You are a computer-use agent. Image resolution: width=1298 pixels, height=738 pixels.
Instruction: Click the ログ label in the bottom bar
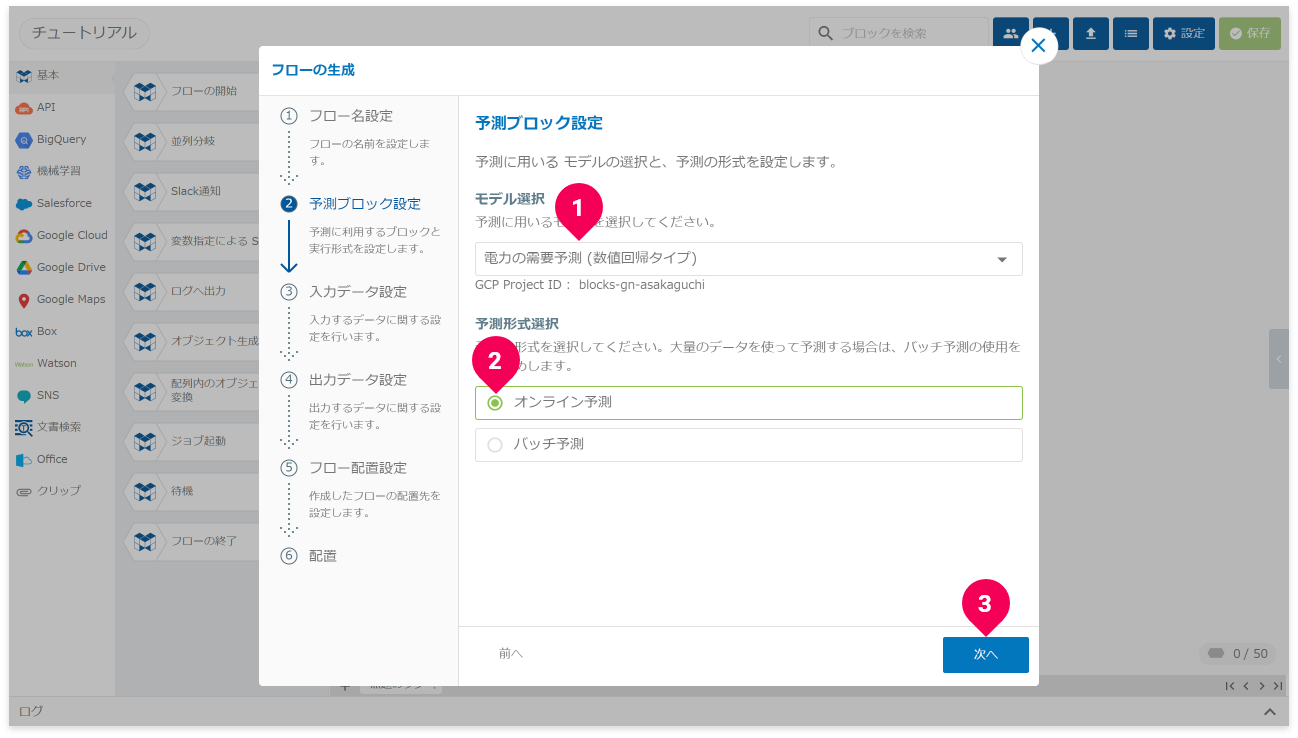coord(32,712)
